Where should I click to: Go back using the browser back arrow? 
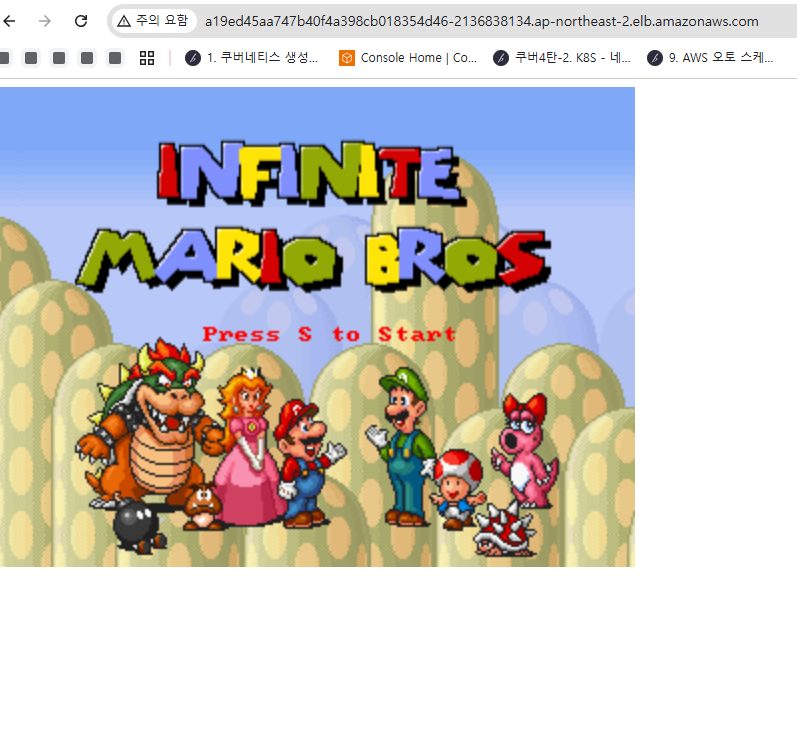(9, 21)
